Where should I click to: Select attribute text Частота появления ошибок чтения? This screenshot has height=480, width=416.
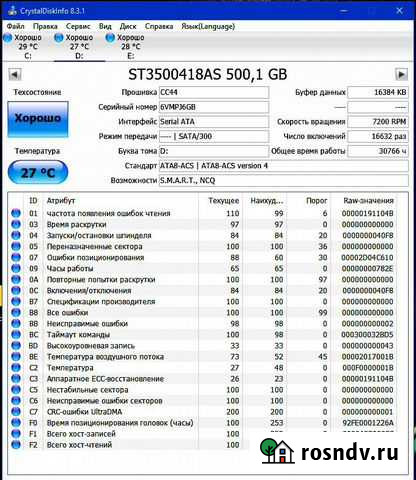pyautogui.click(x=108, y=213)
